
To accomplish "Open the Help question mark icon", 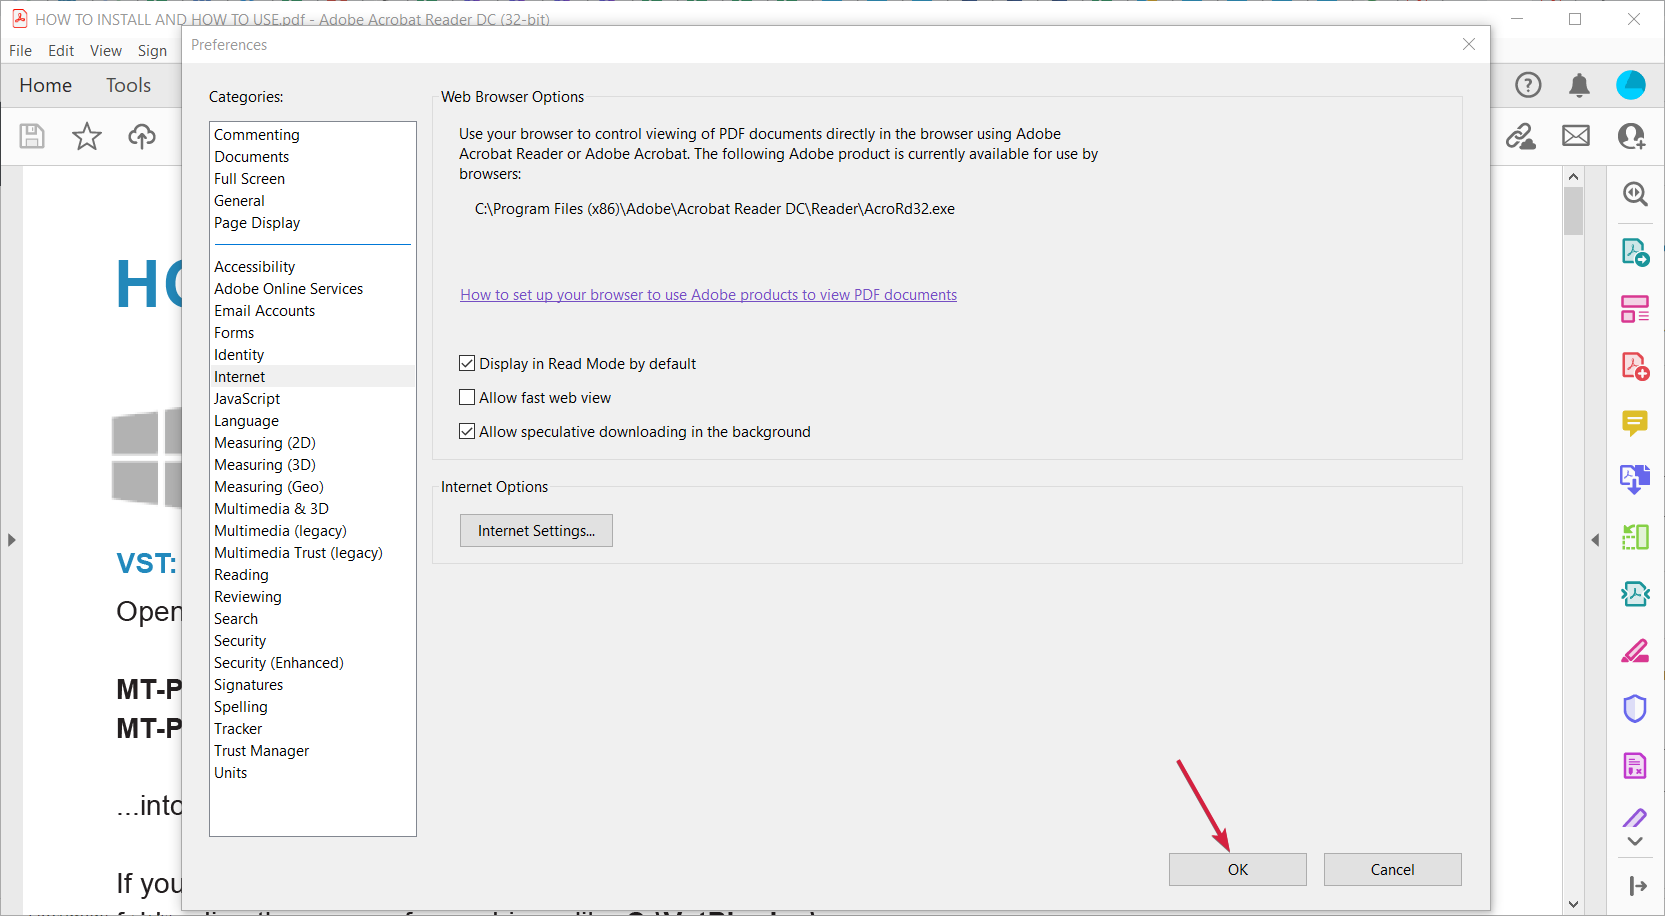I will (x=1528, y=85).
